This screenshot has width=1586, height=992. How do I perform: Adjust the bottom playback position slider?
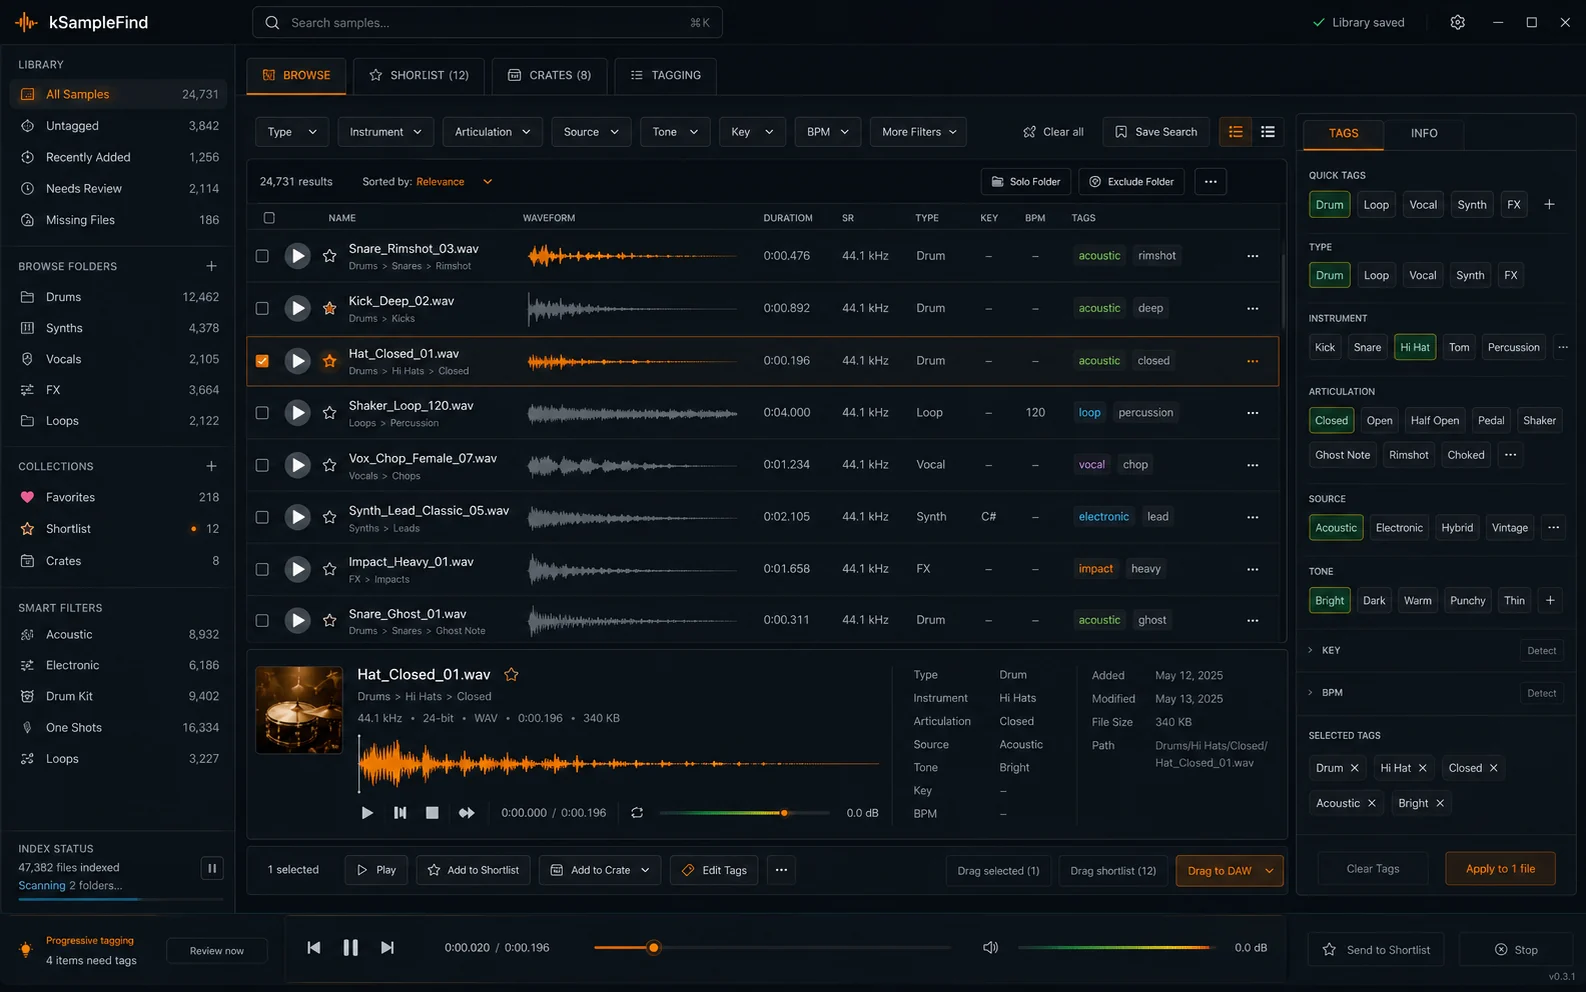tap(772, 947)
